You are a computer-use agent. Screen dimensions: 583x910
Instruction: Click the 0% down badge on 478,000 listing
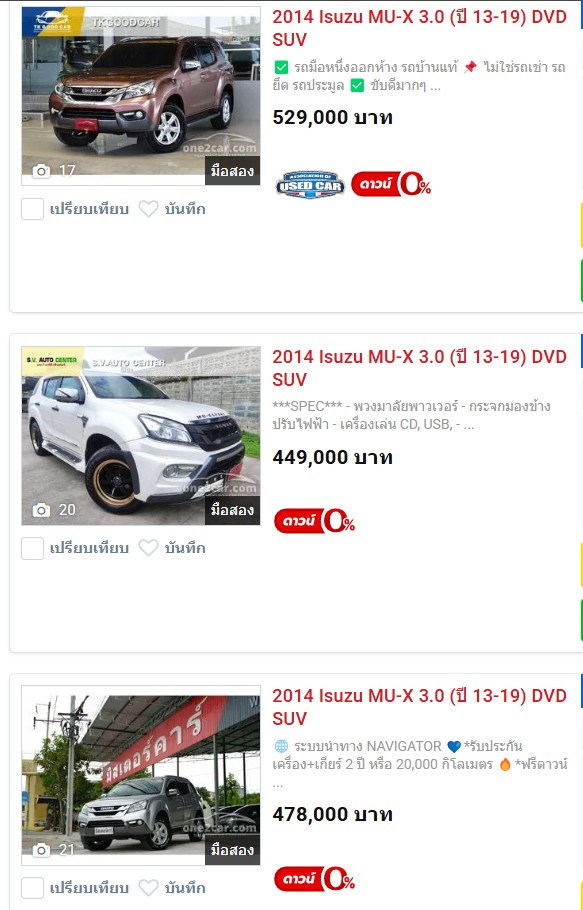(x=314, y=879)
